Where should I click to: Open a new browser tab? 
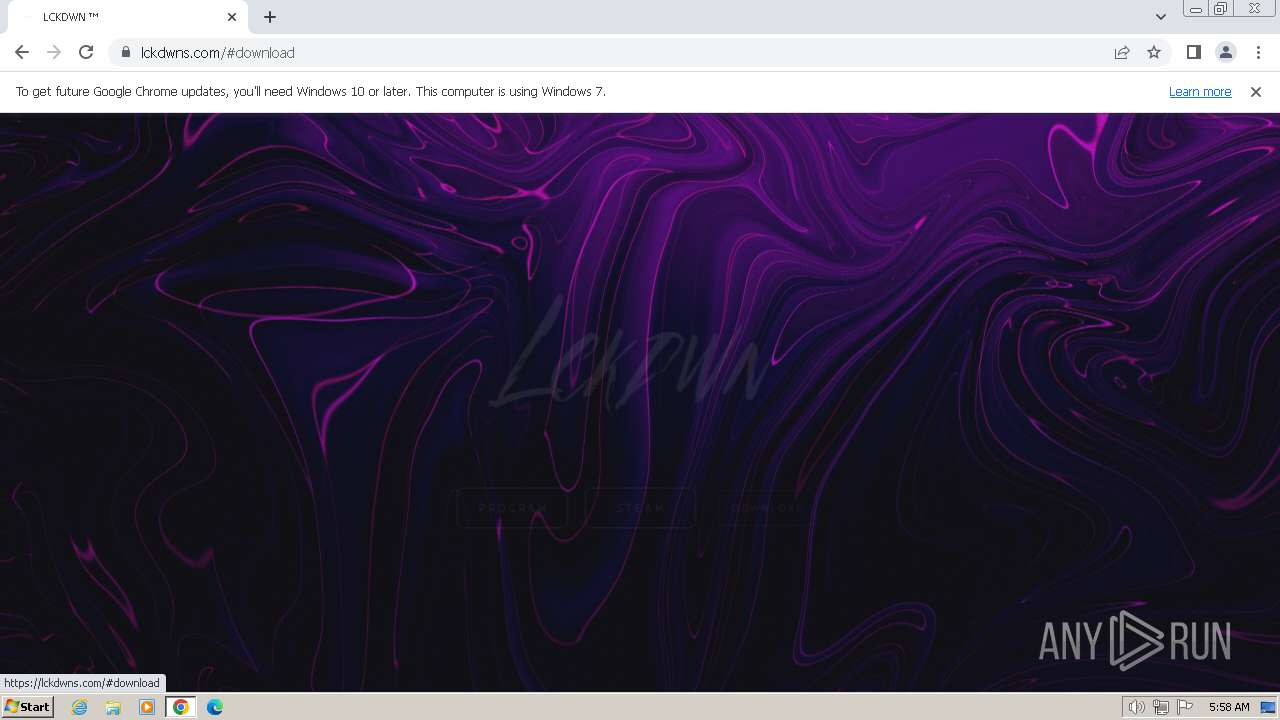tap(270, 17)
